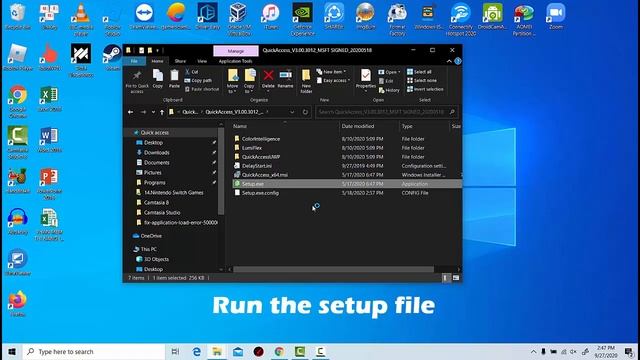Click Quick access in the navigation pane

(154, 132)
